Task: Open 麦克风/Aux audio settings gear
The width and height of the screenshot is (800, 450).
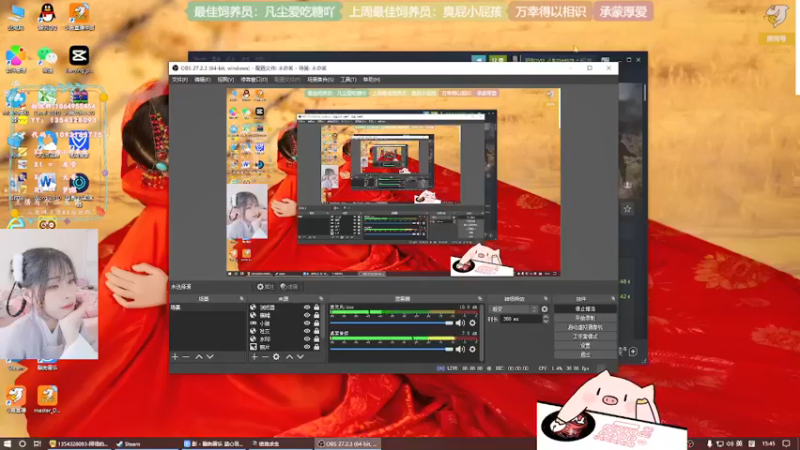Action: (x=472, y=323)
